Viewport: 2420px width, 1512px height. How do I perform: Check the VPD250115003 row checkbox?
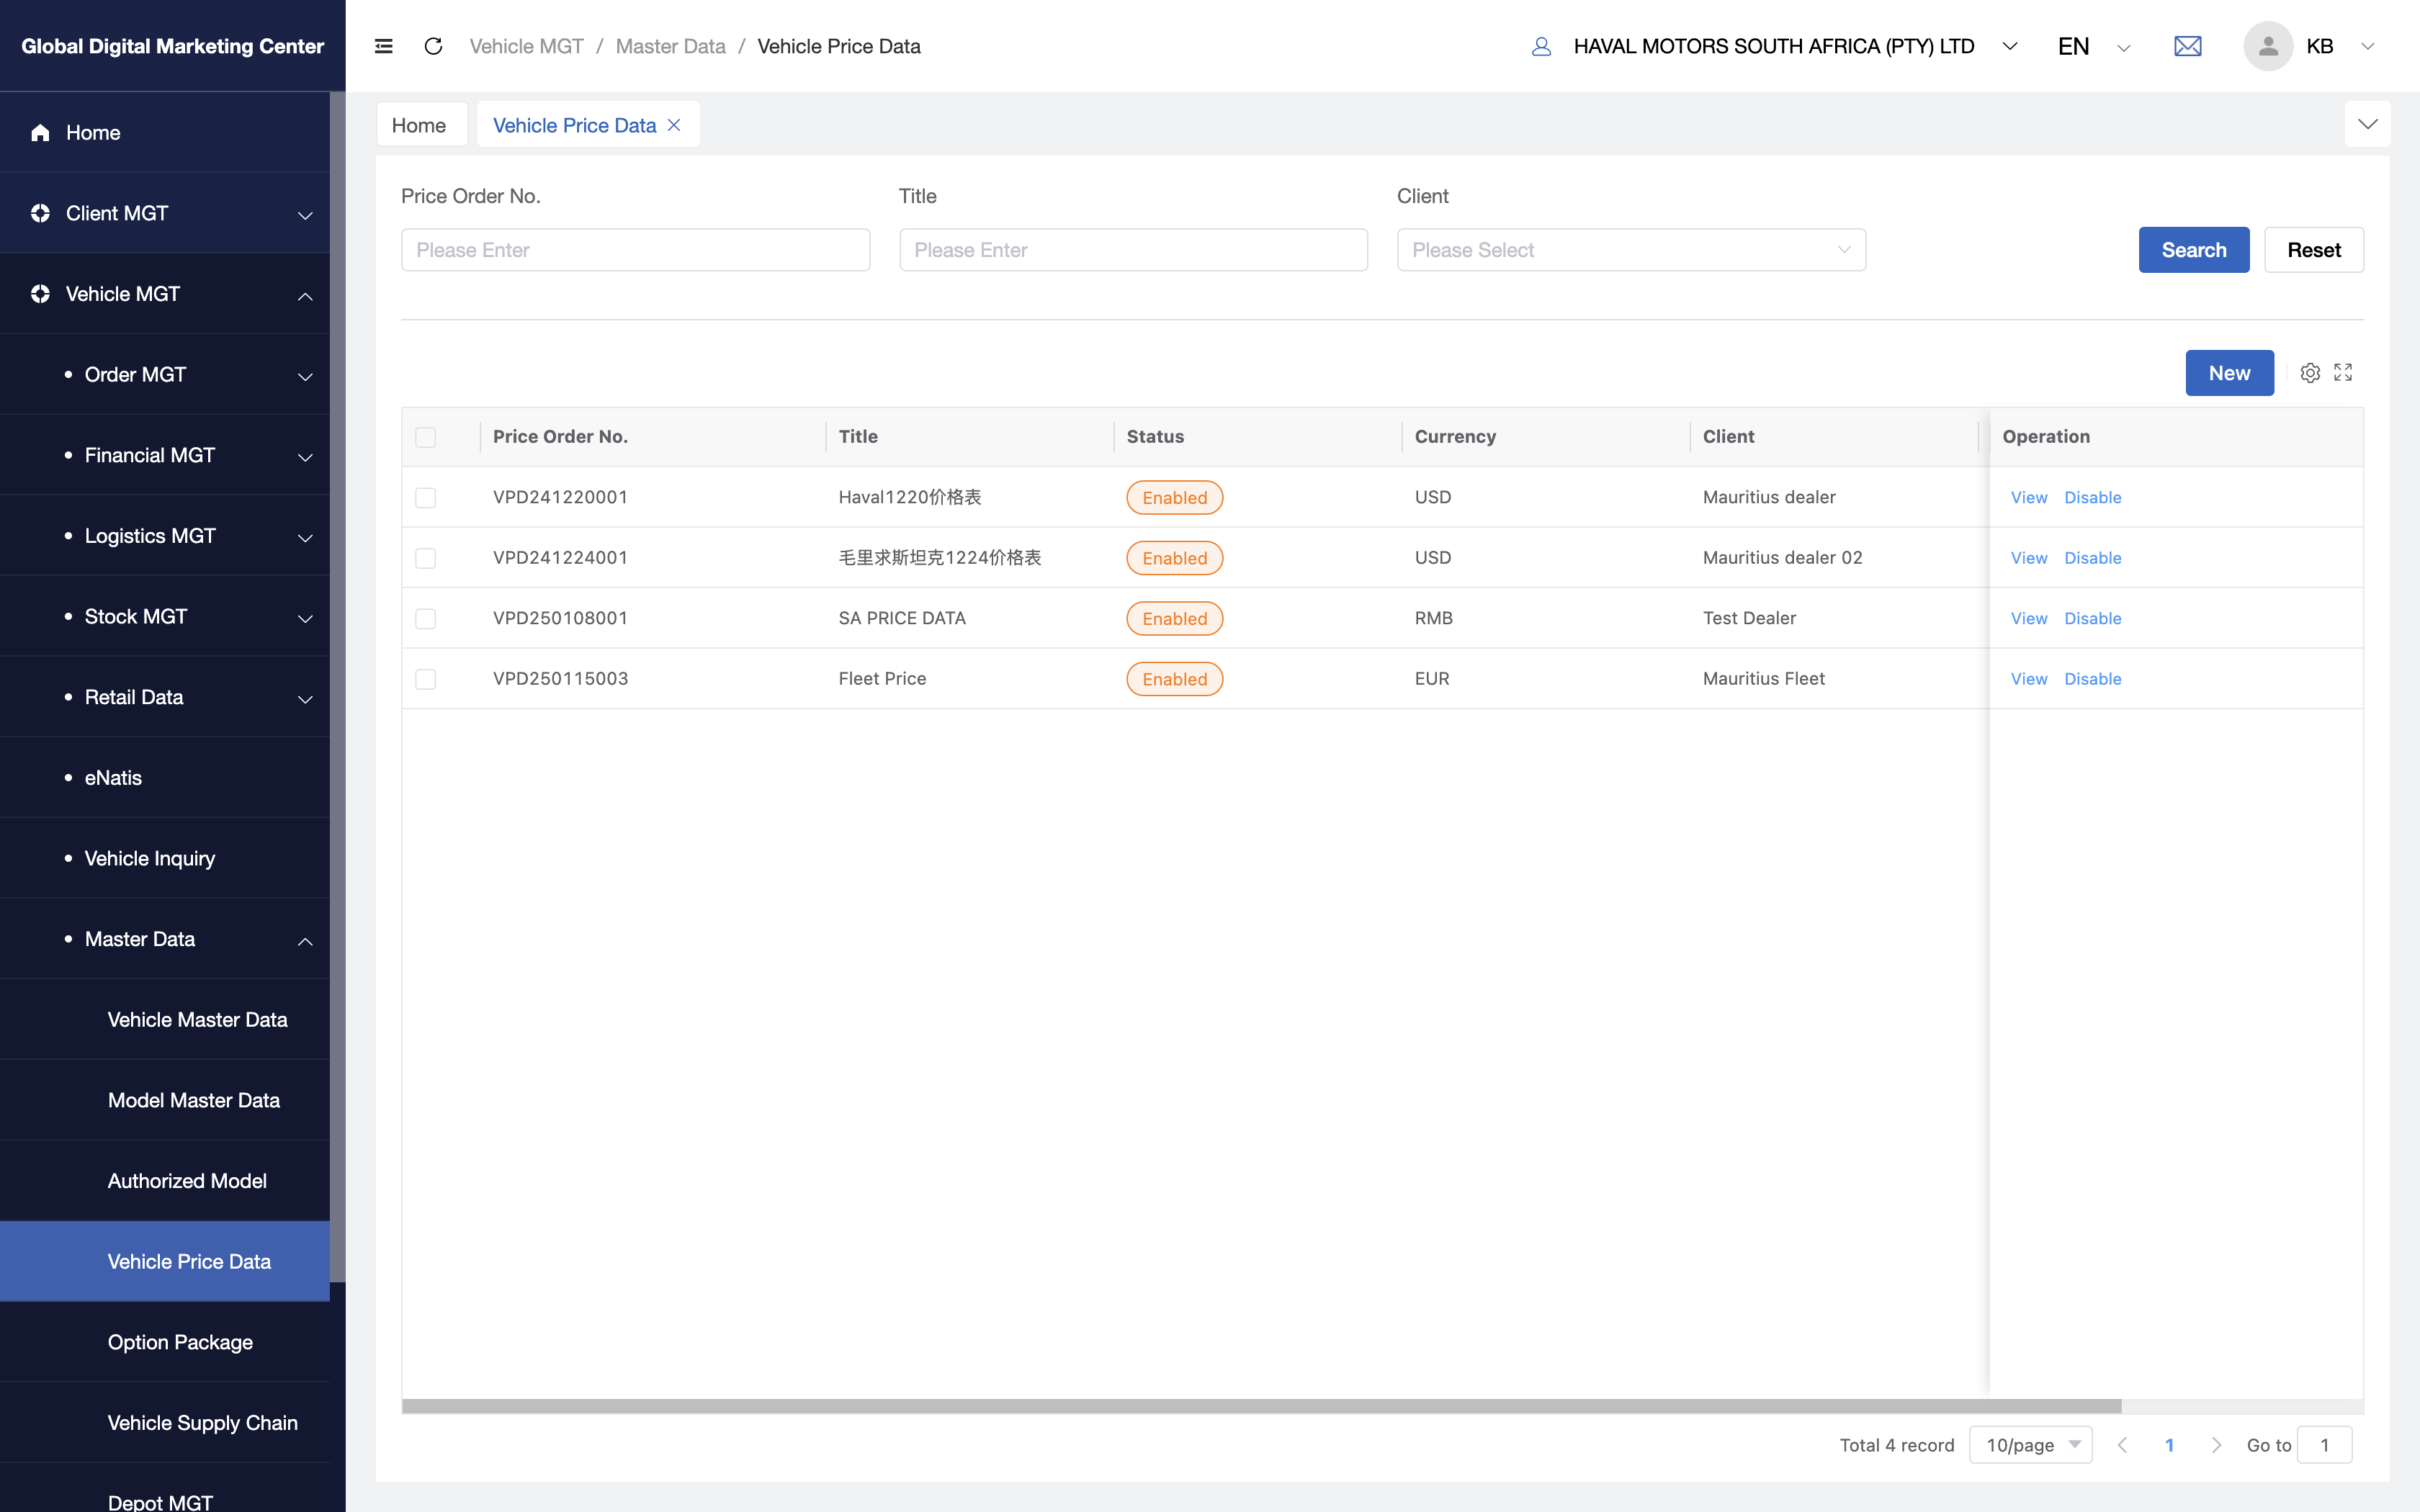(x=426, y=679)
